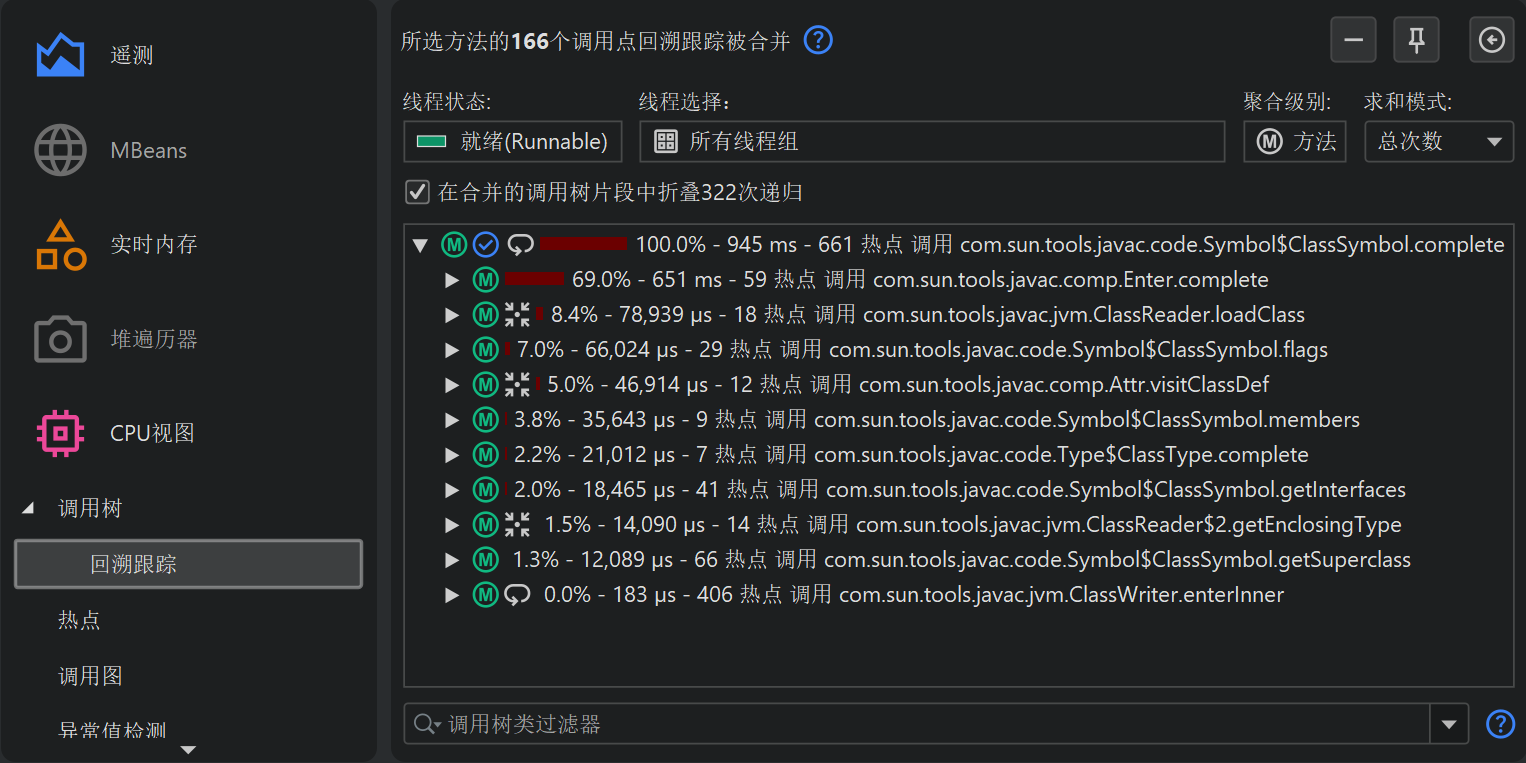Click the back arrow circle button
This screenshot has height=763, width=1526.
(x=1491, y=40)
